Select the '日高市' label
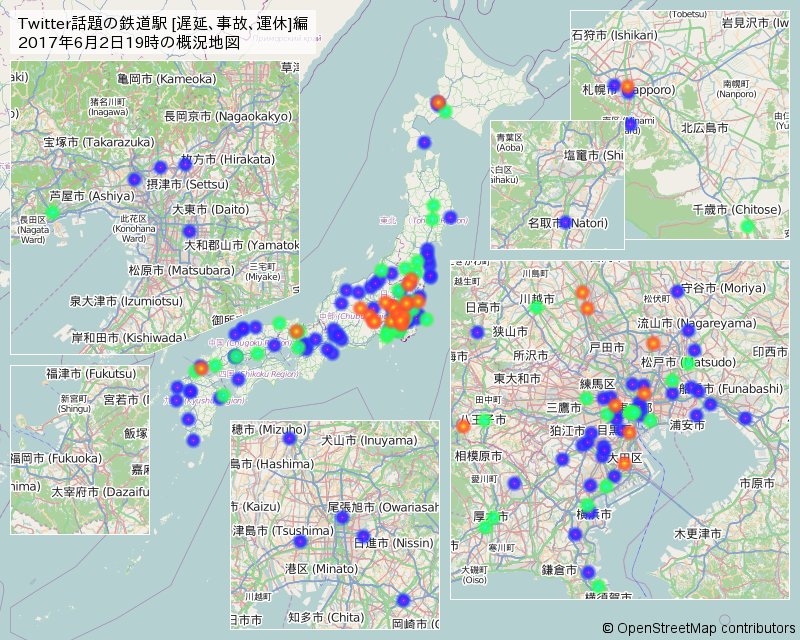Image resolution: width=800 pixels, height=640 pixels. [x=483, y=307]
